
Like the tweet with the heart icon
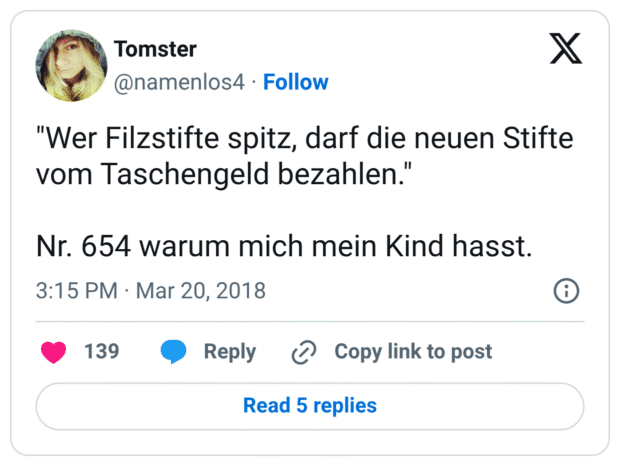(x=53, y=352)
